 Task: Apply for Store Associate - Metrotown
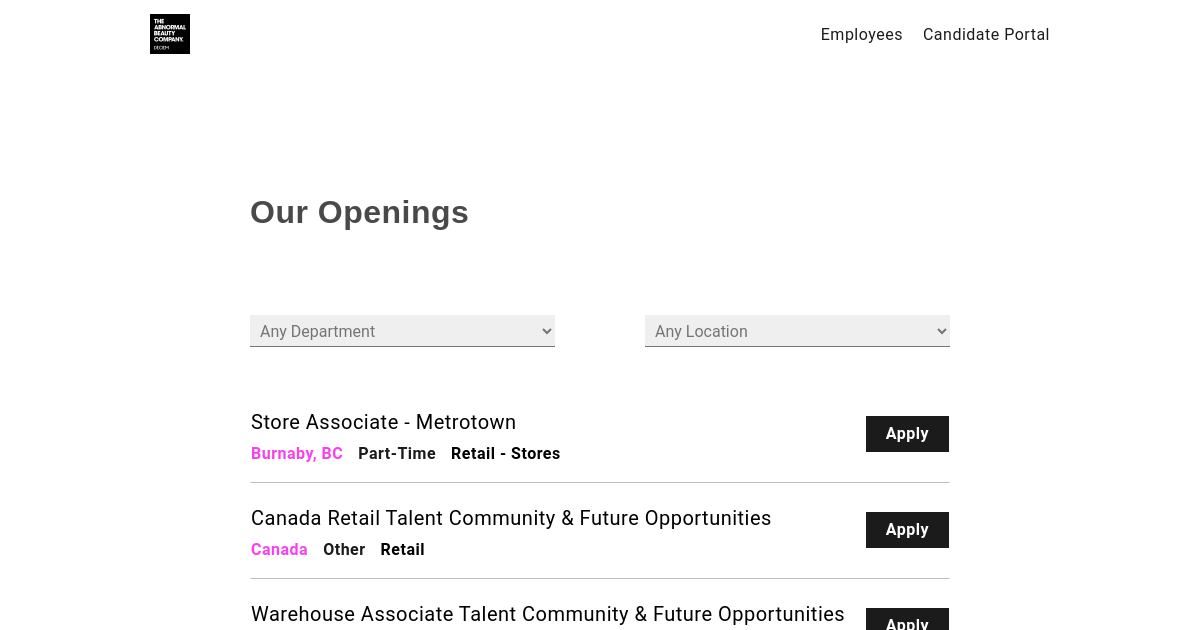pyautogui.click(x=907, y=434)
